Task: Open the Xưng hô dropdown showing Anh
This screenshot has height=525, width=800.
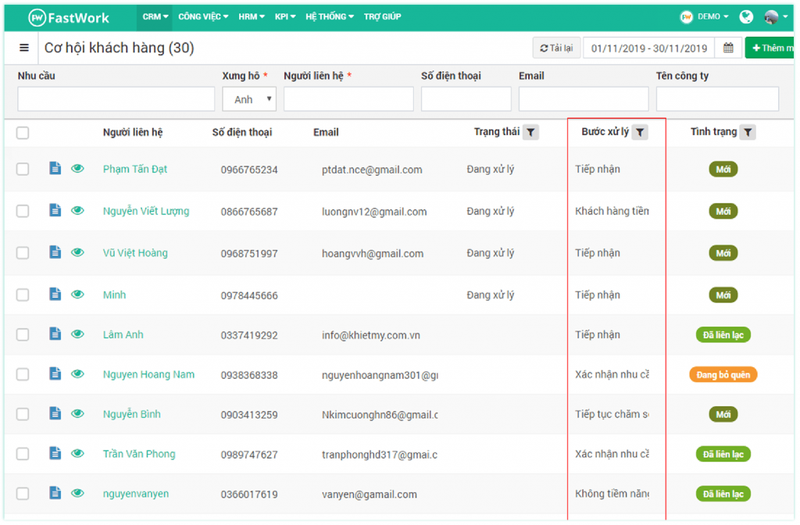Action: (249, 99)
